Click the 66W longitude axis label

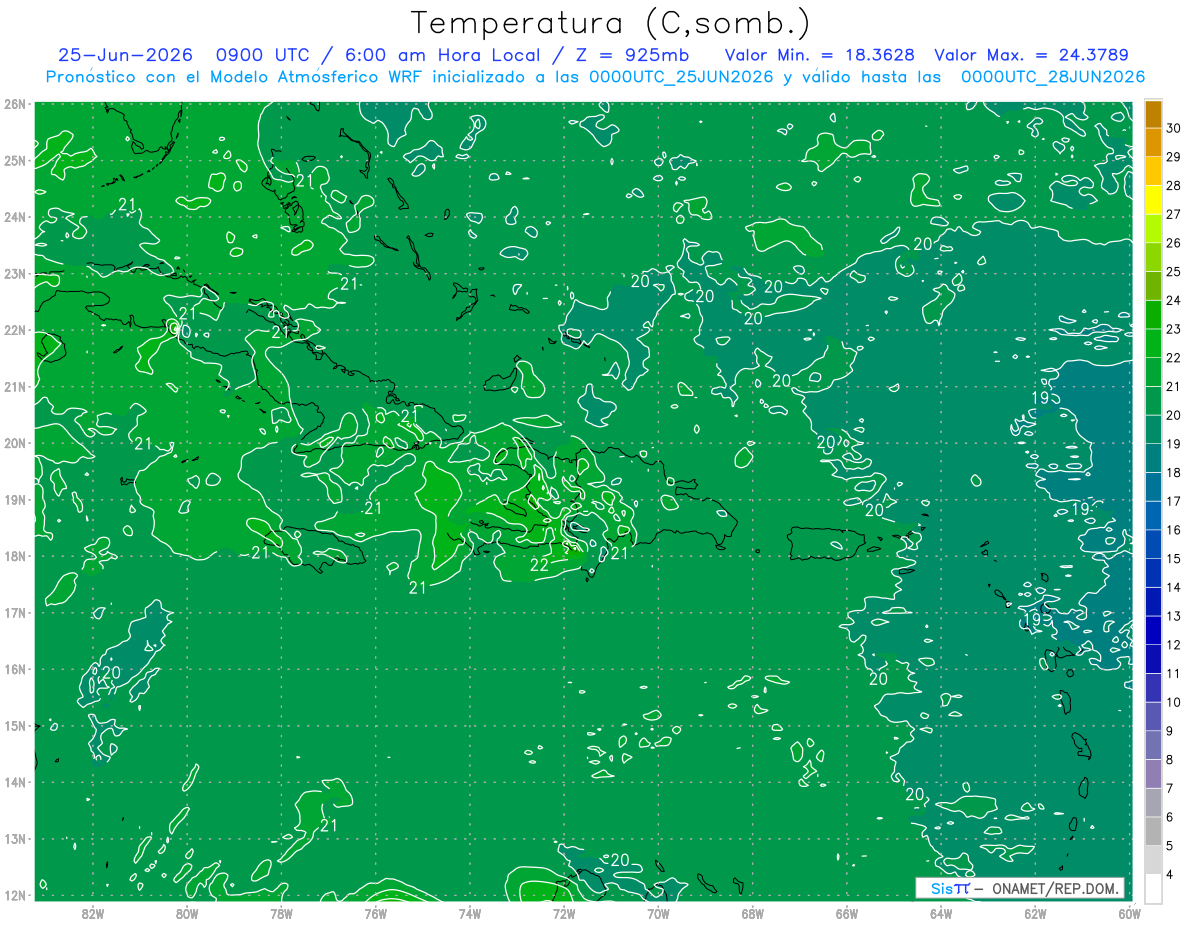(846, 913)
